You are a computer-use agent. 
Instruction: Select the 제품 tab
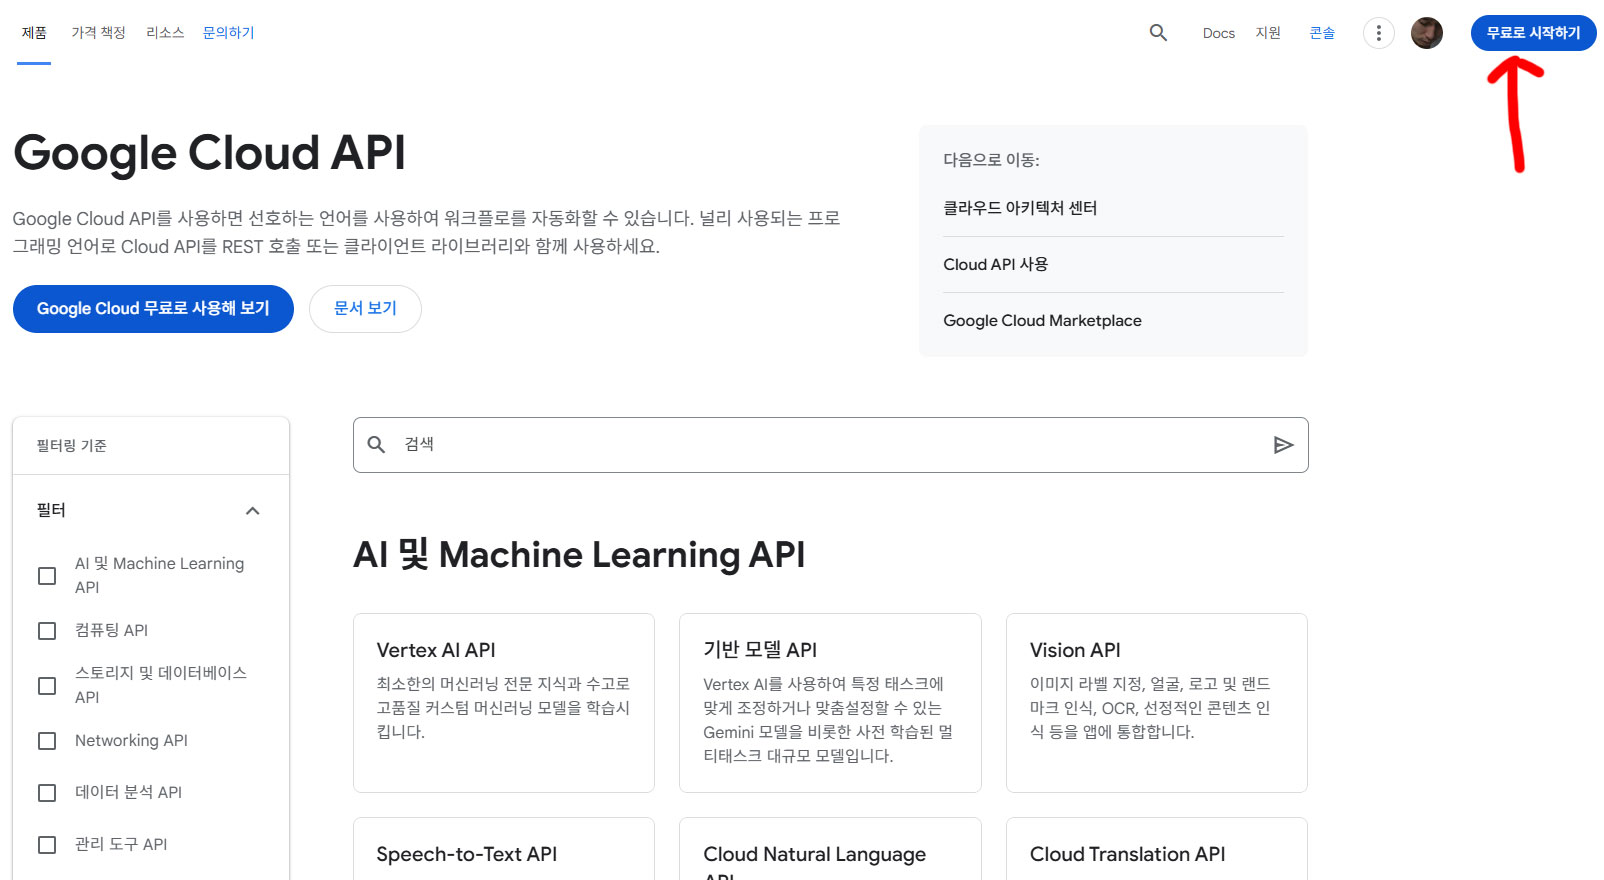[x=34, y=33]
